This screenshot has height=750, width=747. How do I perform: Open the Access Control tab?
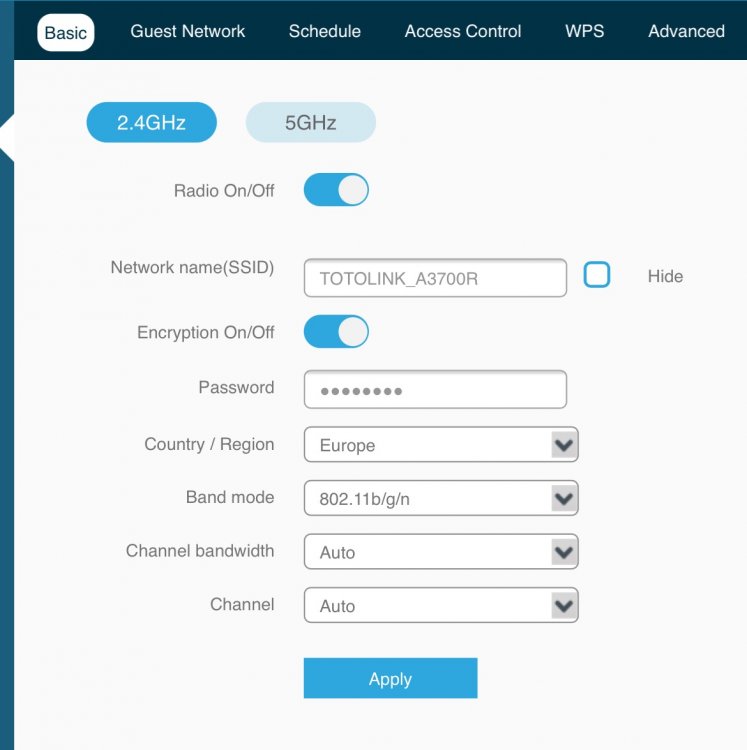pyautogui.click(x=462, y=31)
